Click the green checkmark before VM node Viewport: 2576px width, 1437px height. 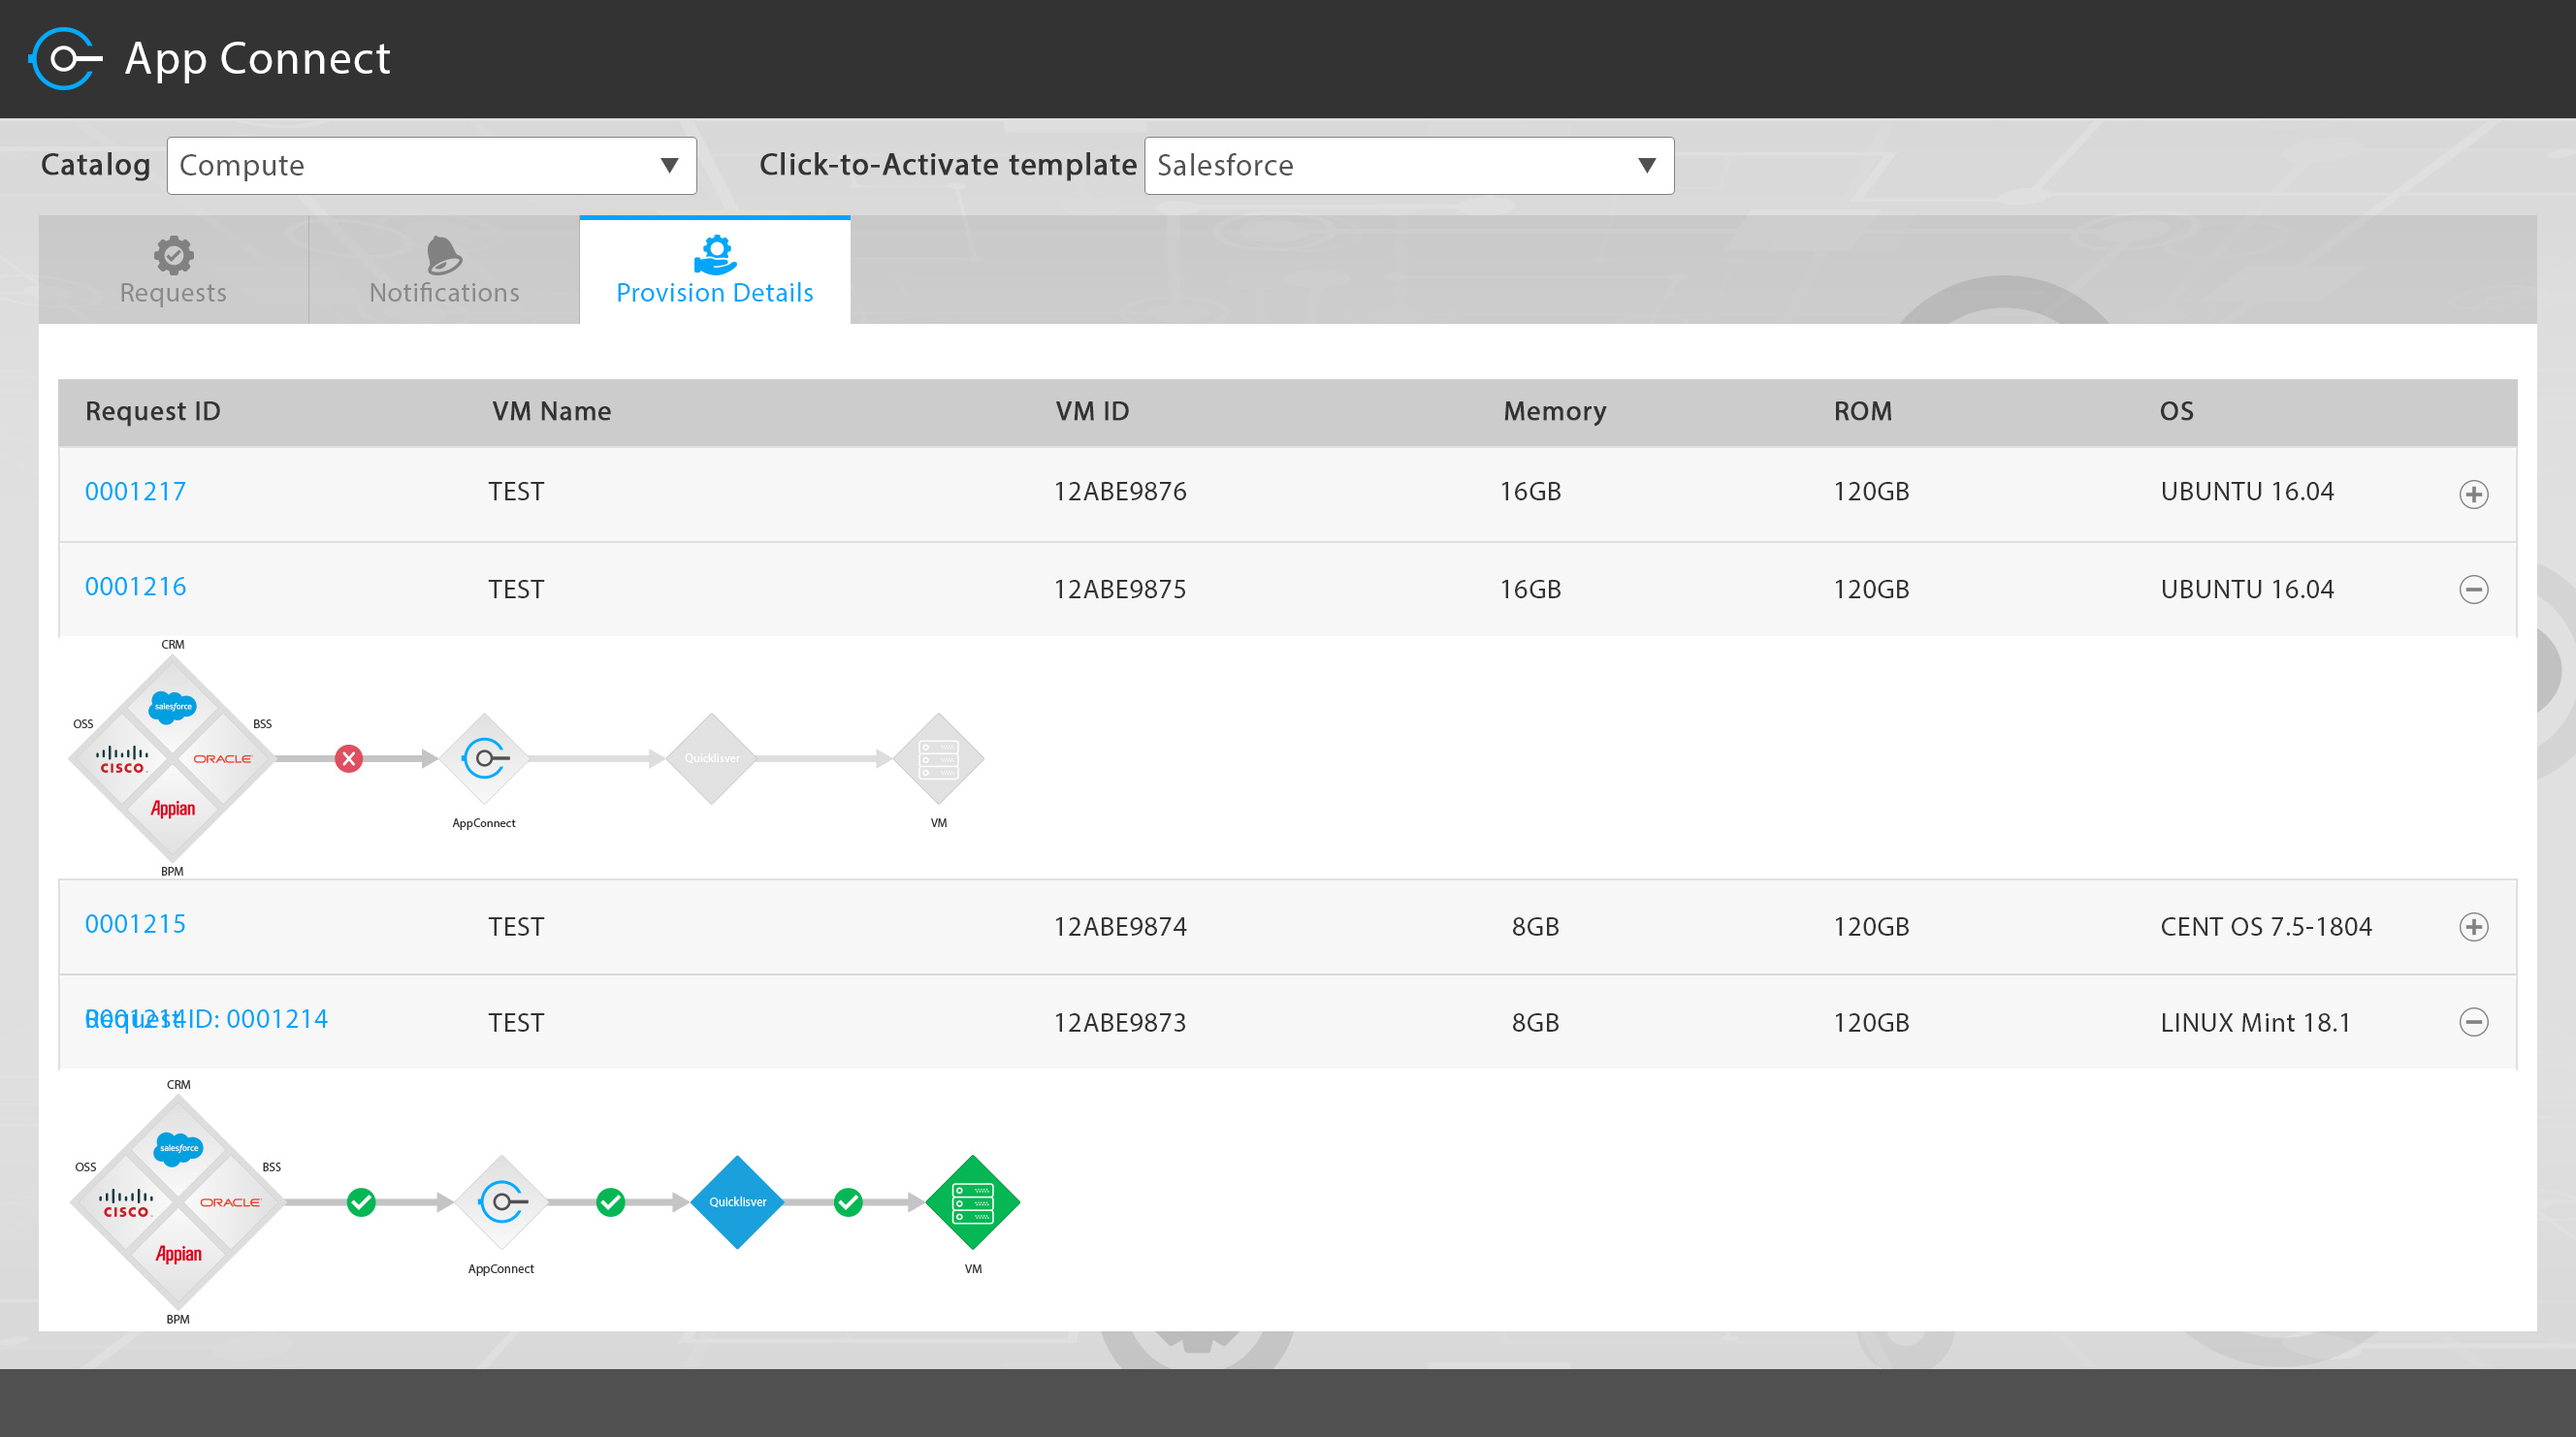[848, 1201]
